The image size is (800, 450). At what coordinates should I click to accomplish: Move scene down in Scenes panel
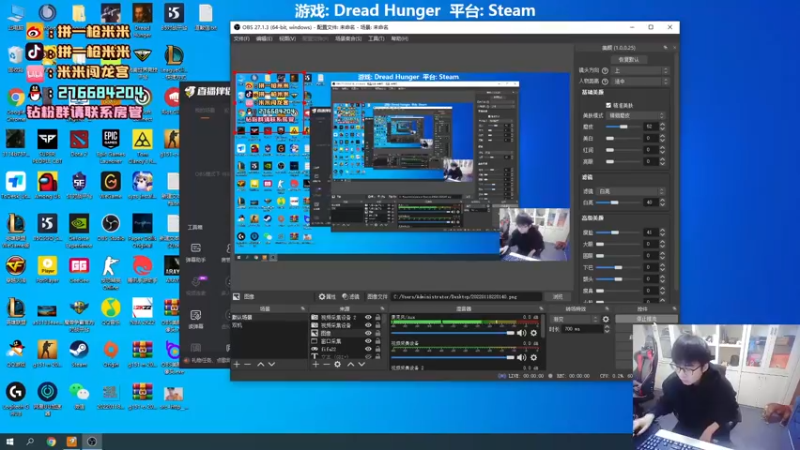click(271, 364)
